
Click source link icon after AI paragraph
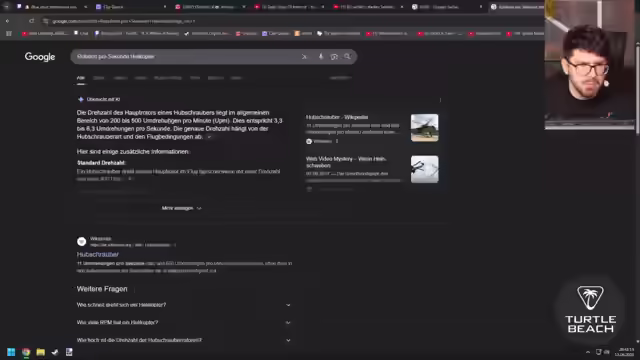tap(209, 137)
